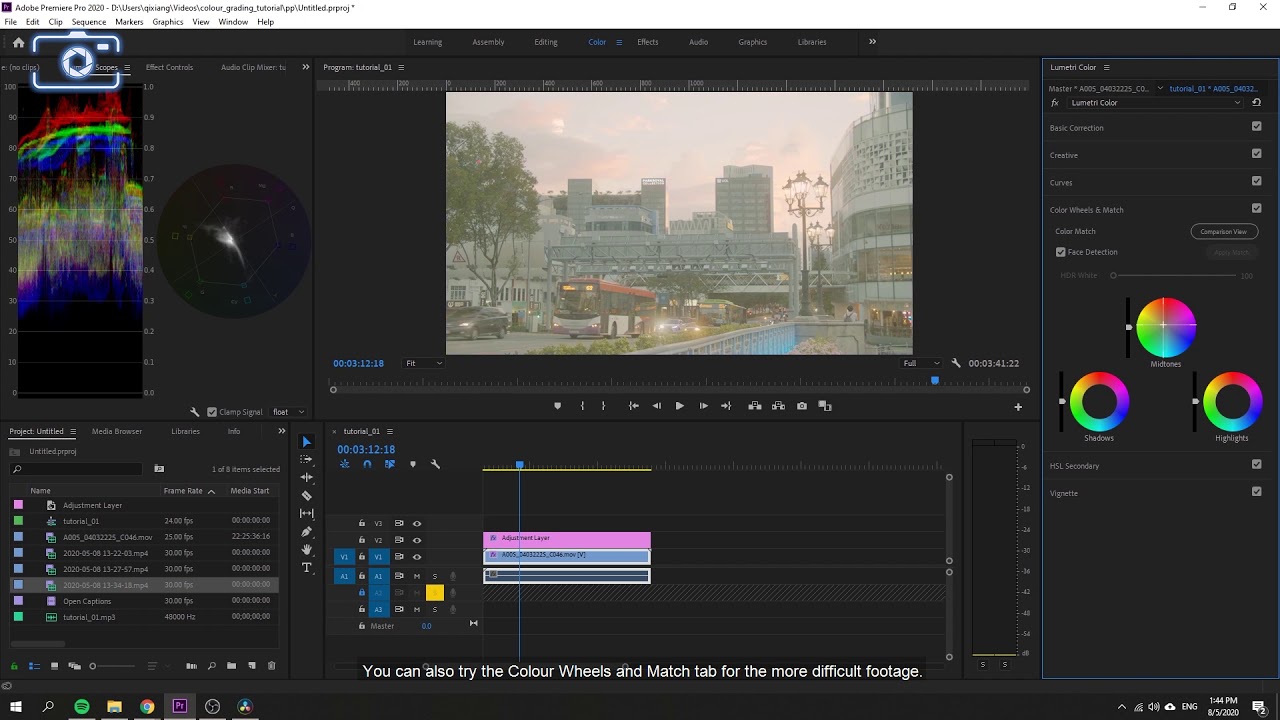Open the Fit zoom level dropdown
This screenshot has width=1280, height=720.
(x=424, y=363)
